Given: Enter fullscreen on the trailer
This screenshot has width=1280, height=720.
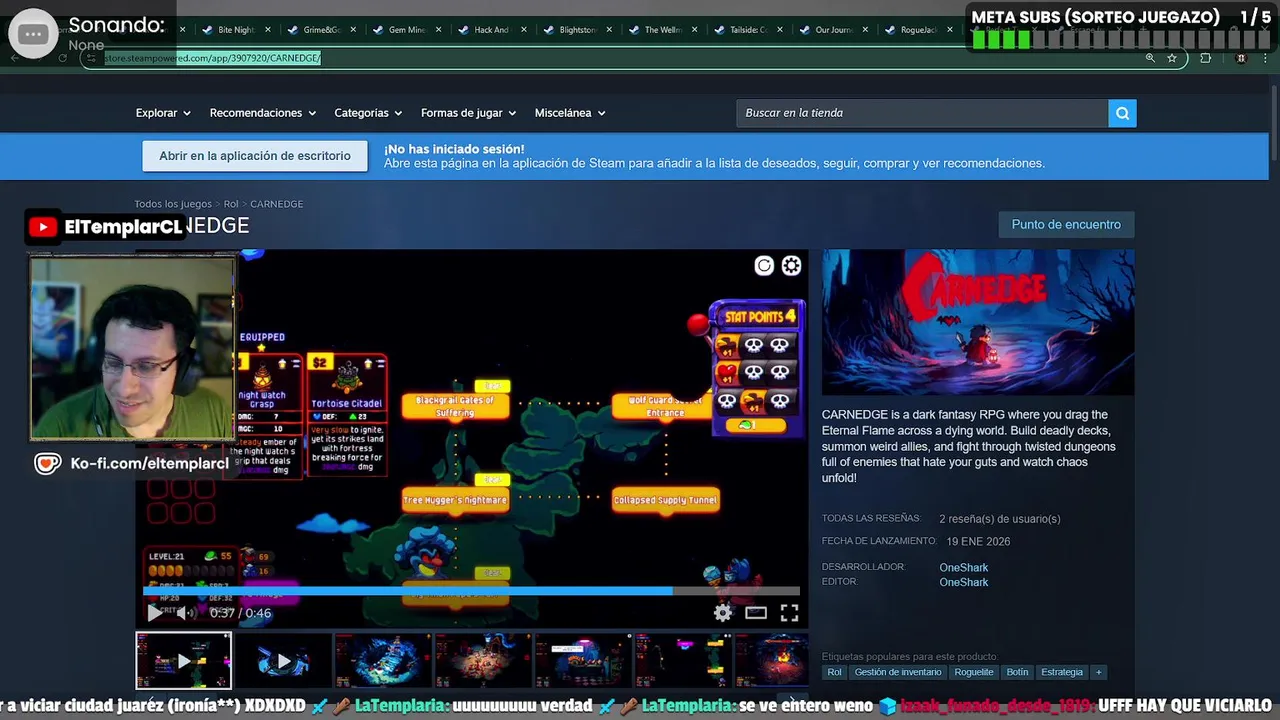Looking at the screenshot, I should tap(789, 613).
